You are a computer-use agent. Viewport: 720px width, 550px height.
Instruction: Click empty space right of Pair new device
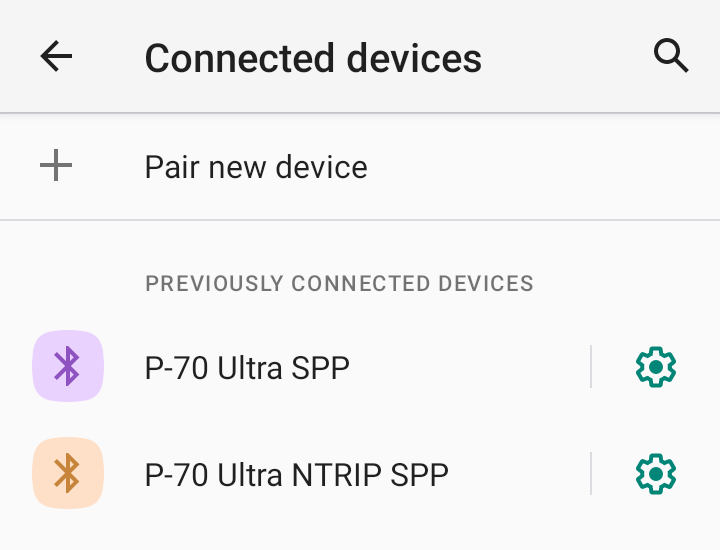click(x=542, y=167)
